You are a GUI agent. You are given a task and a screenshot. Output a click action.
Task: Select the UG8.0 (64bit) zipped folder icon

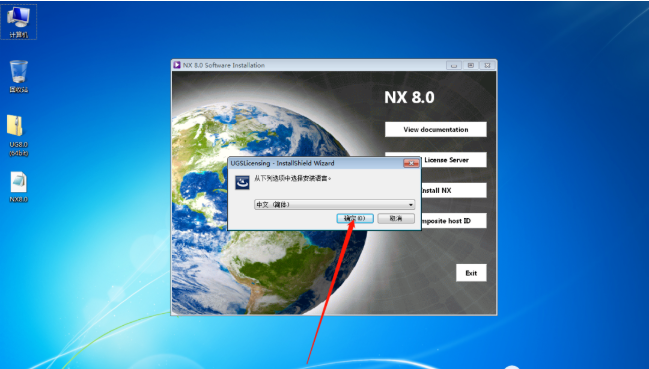coord(19,136)
